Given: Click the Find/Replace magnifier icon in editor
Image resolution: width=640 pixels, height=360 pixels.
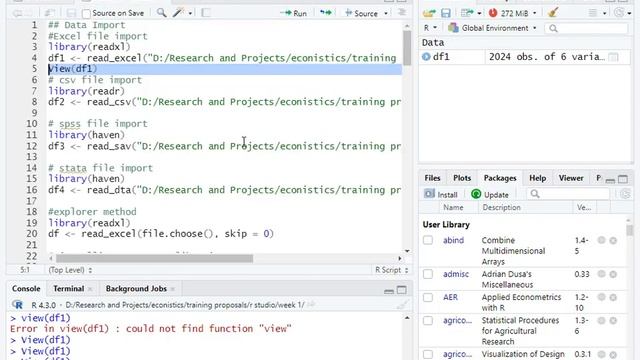Looking at the screenshot, I should click(x=162, y=13).
